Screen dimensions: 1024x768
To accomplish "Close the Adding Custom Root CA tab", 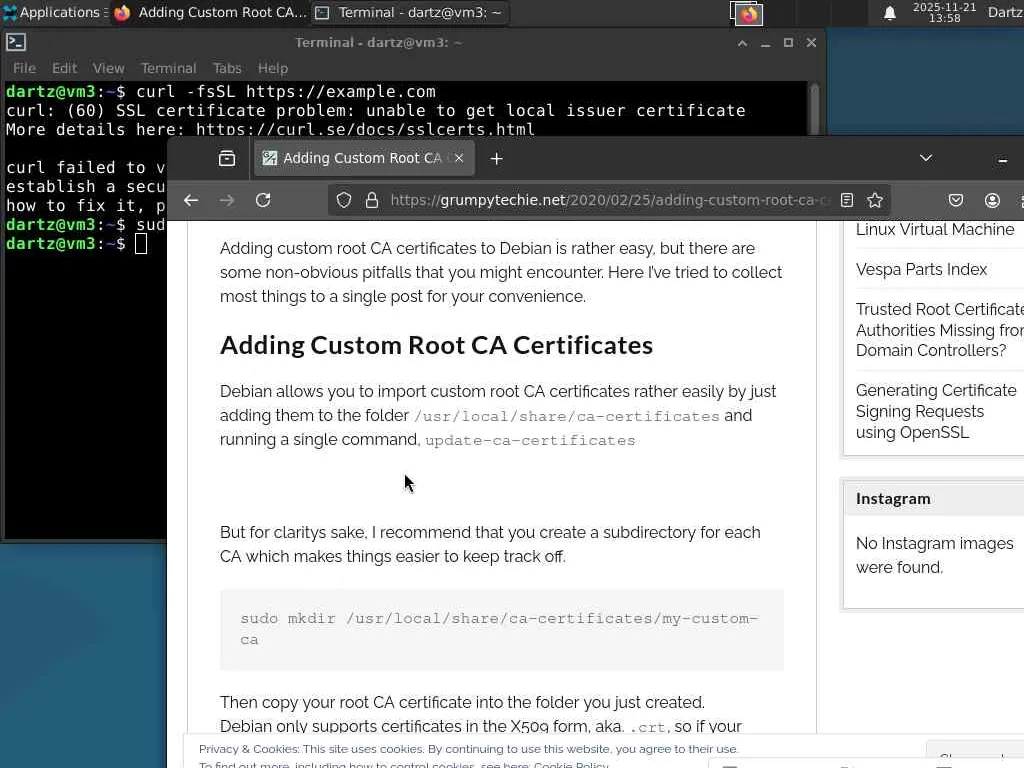I will 459,158.
